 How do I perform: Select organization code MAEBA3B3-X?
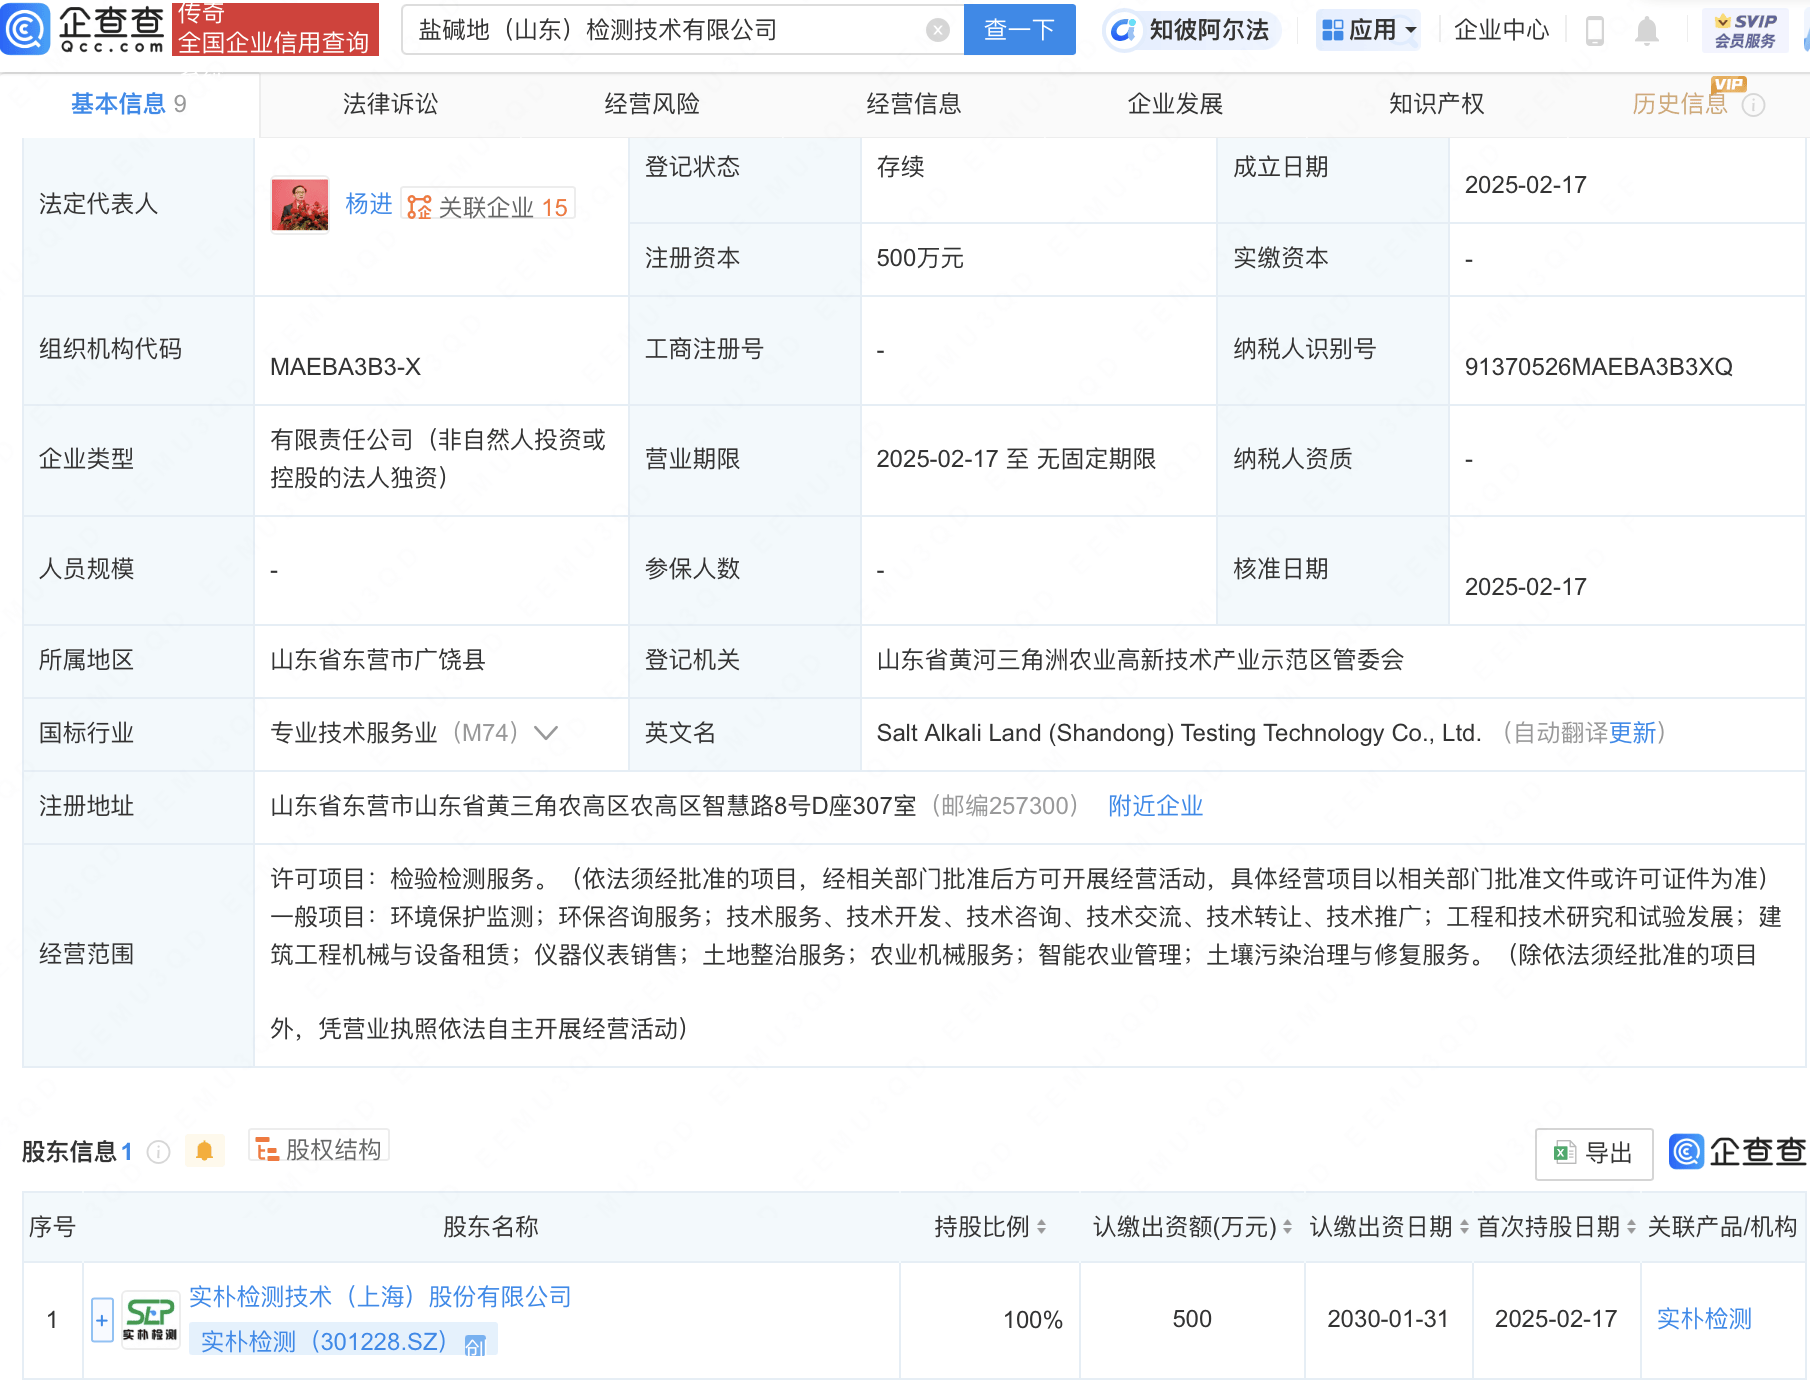(345, 367)
